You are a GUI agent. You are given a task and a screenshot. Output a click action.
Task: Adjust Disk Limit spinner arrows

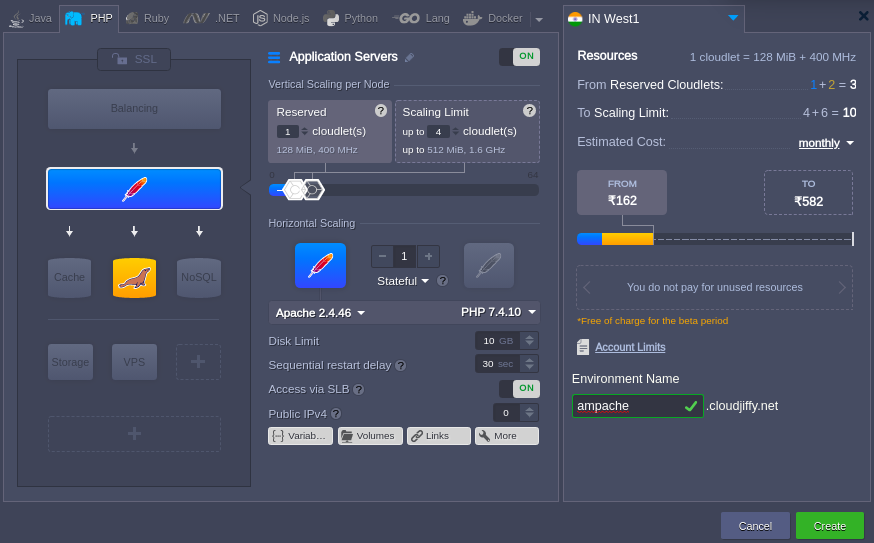[x=530, y=341]
